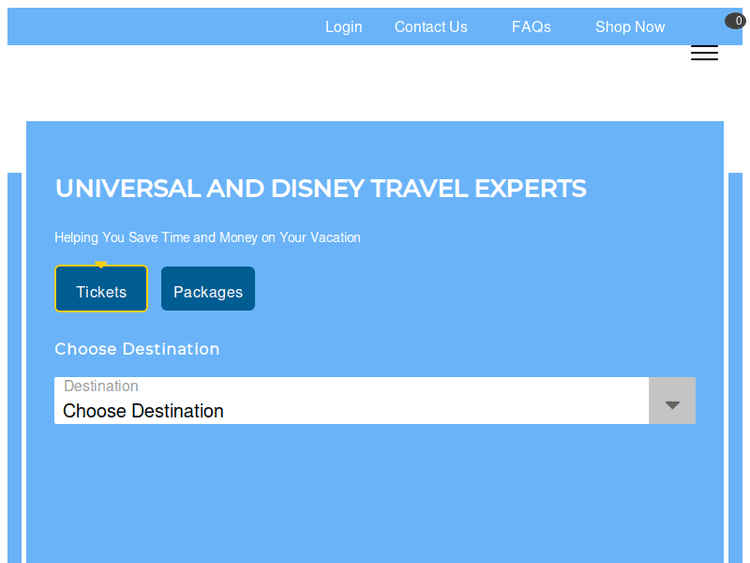Click the cart count badge showing 0
The height and width of the screenshot is (563, 750).
(x=736, y=21)
